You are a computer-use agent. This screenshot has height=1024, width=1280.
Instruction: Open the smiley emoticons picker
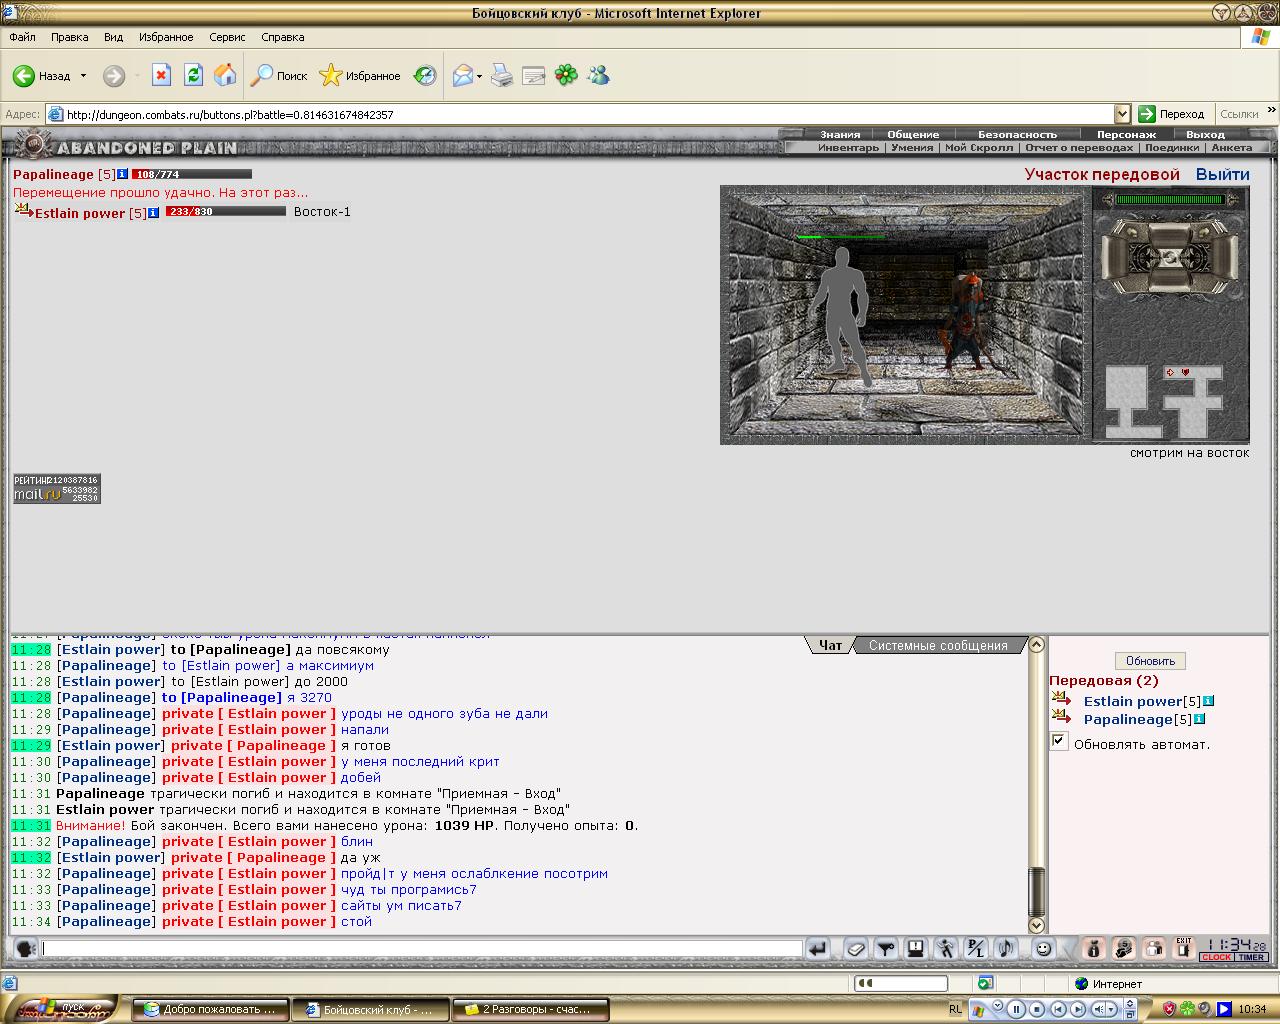[1043, 948]
